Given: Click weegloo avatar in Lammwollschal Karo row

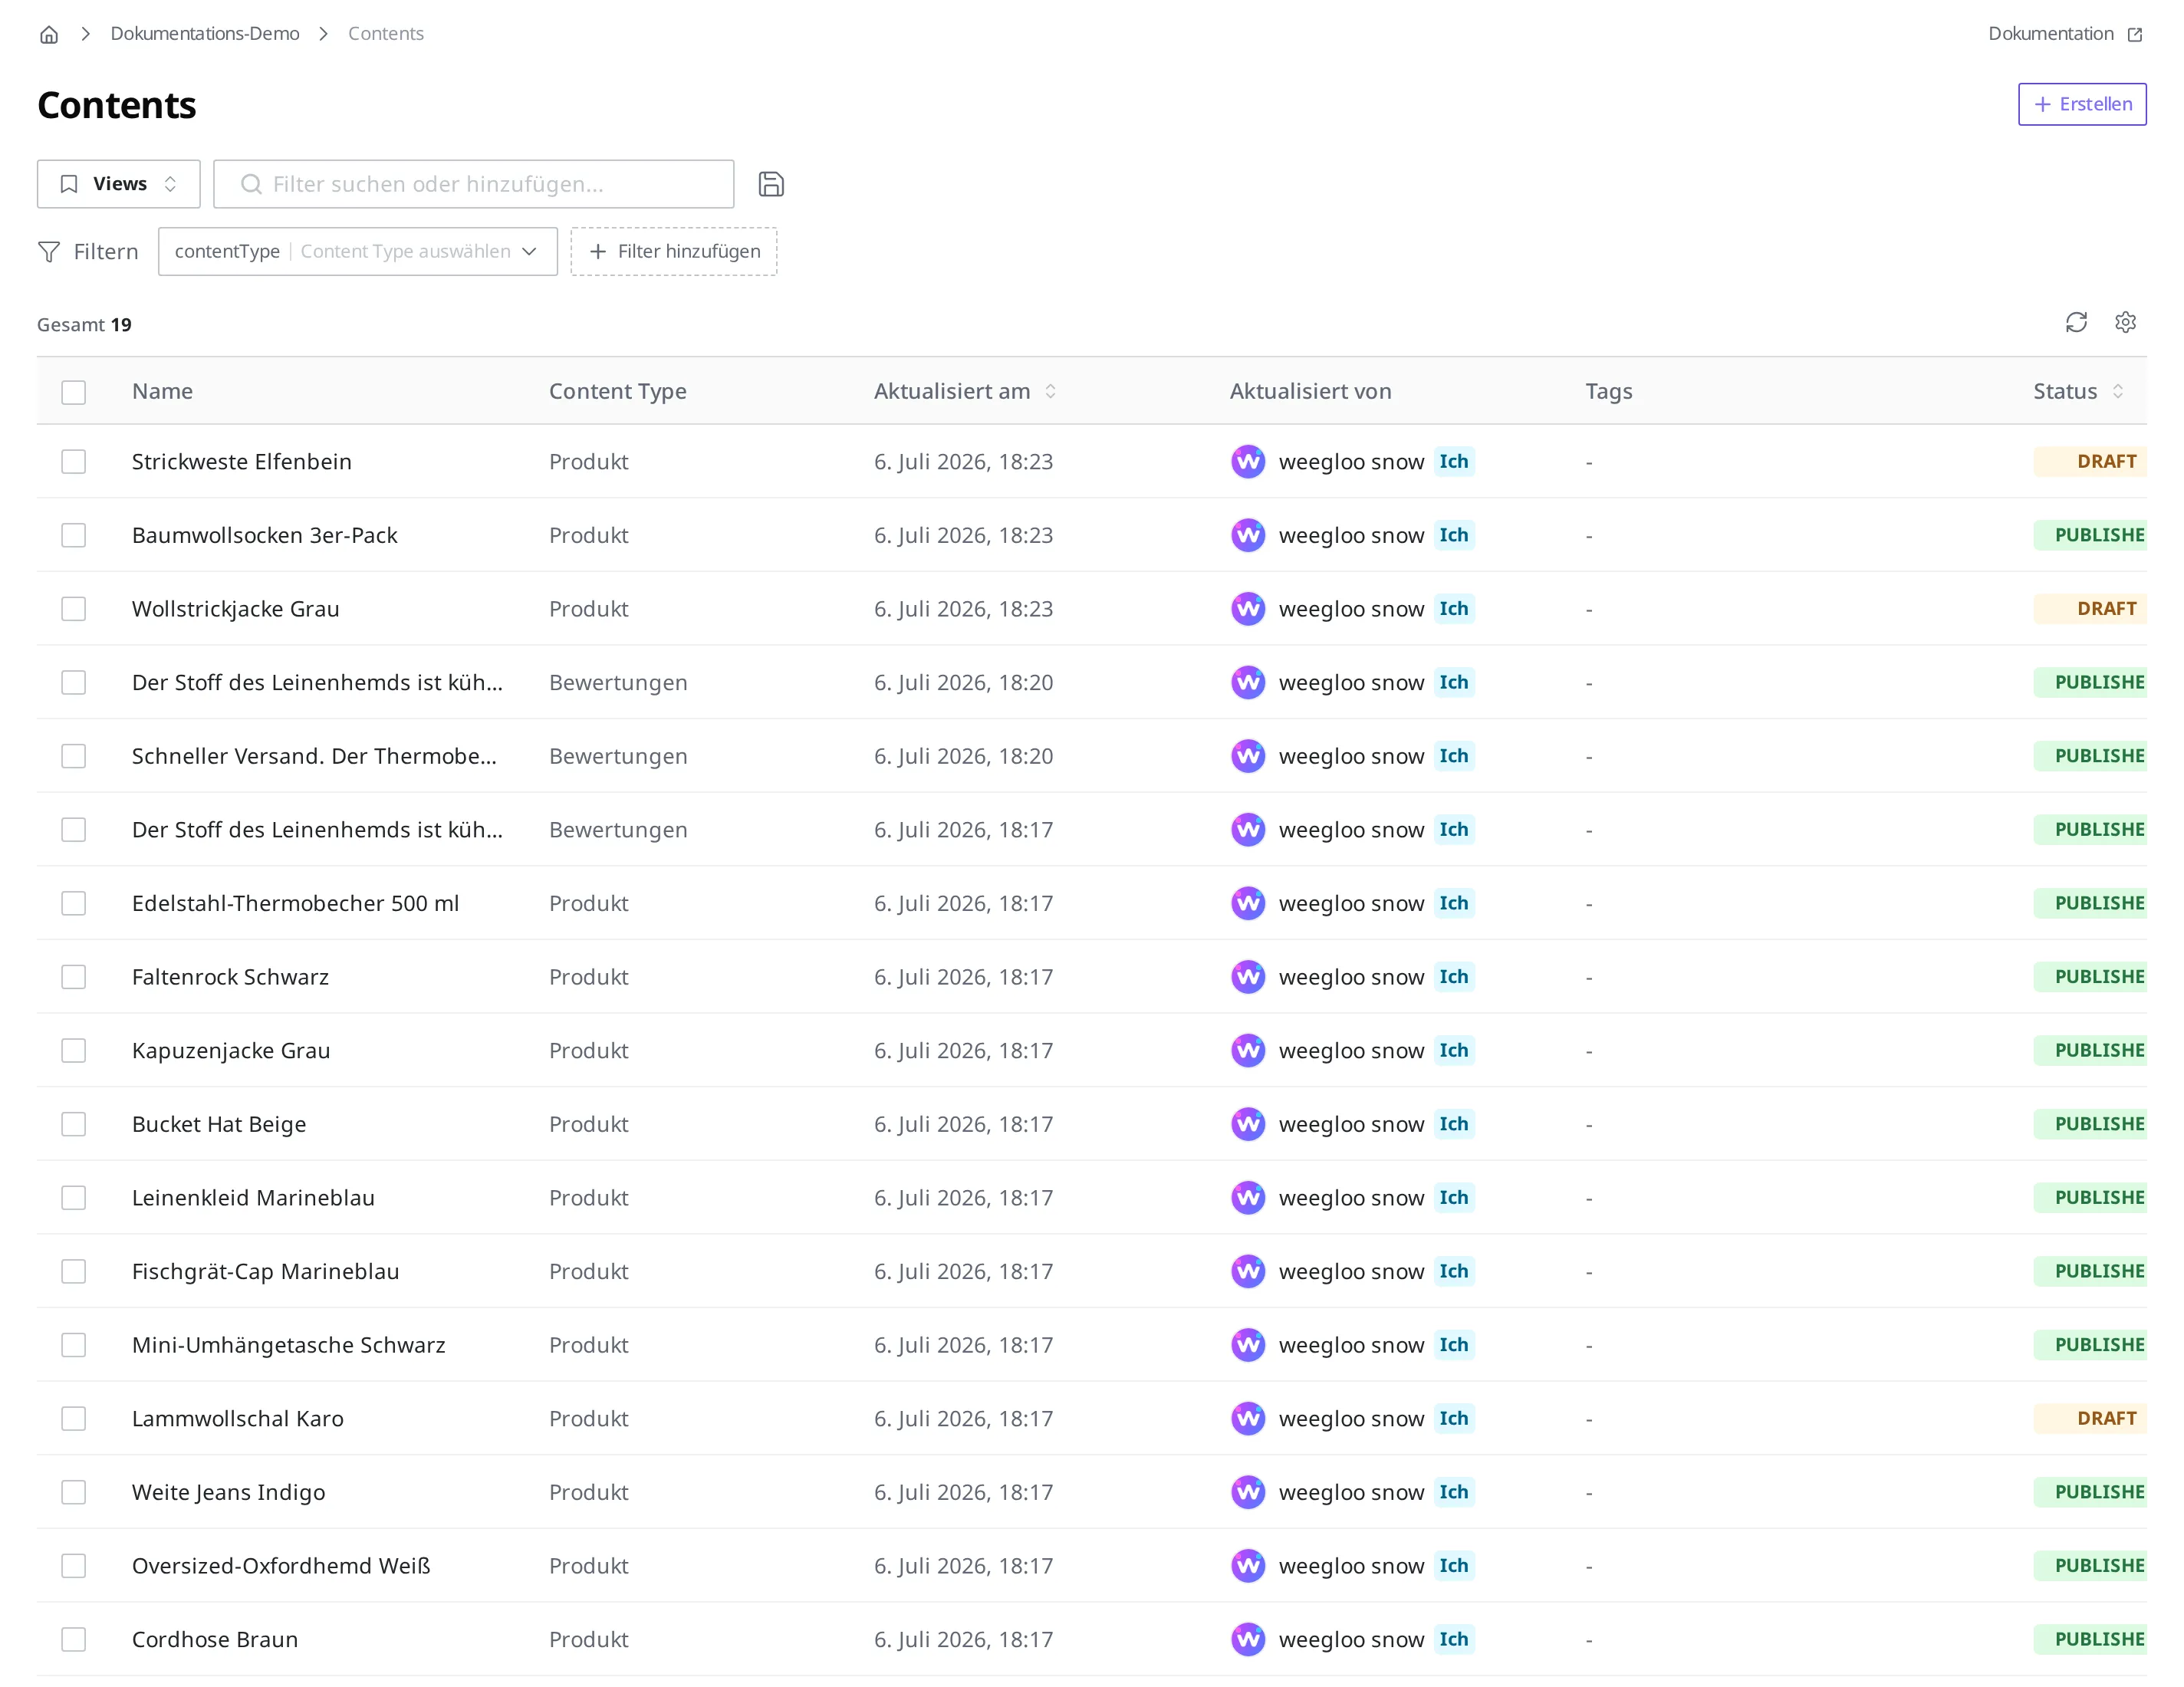Looking at the screenshot, I should click(1248, 1418).
